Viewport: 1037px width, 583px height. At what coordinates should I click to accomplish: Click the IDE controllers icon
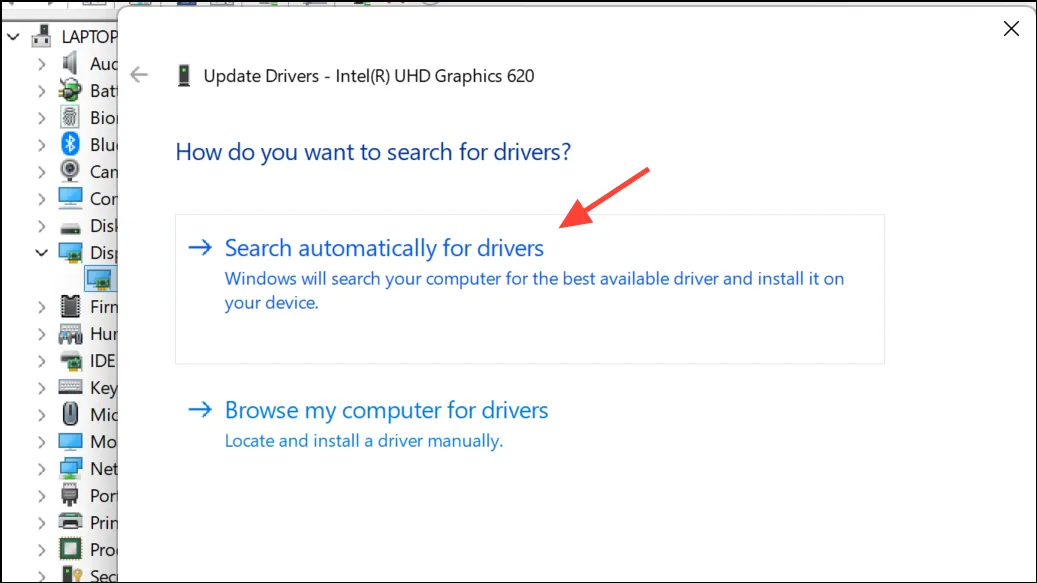(x=70, y=361)
